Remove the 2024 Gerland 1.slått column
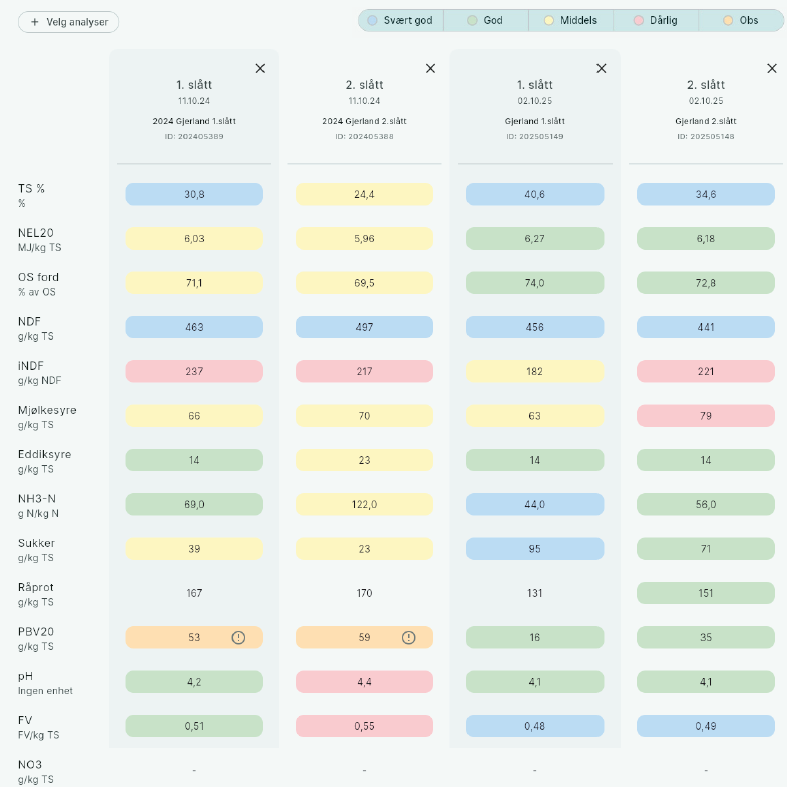This screenshot has height=787, width=787. (x=260, y=68)
